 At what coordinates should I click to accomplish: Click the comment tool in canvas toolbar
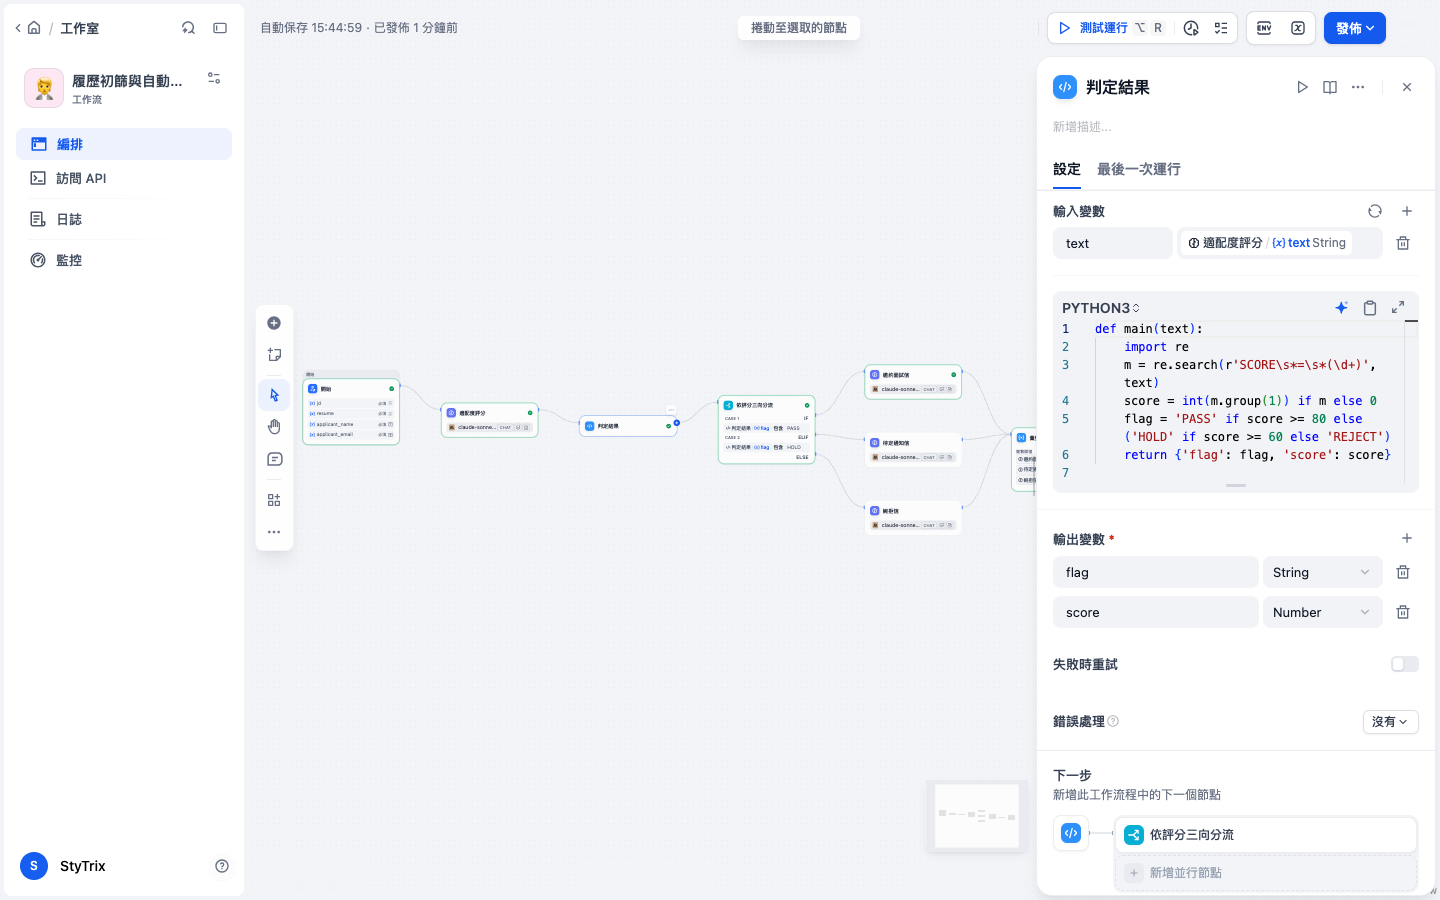click(274, 460)
